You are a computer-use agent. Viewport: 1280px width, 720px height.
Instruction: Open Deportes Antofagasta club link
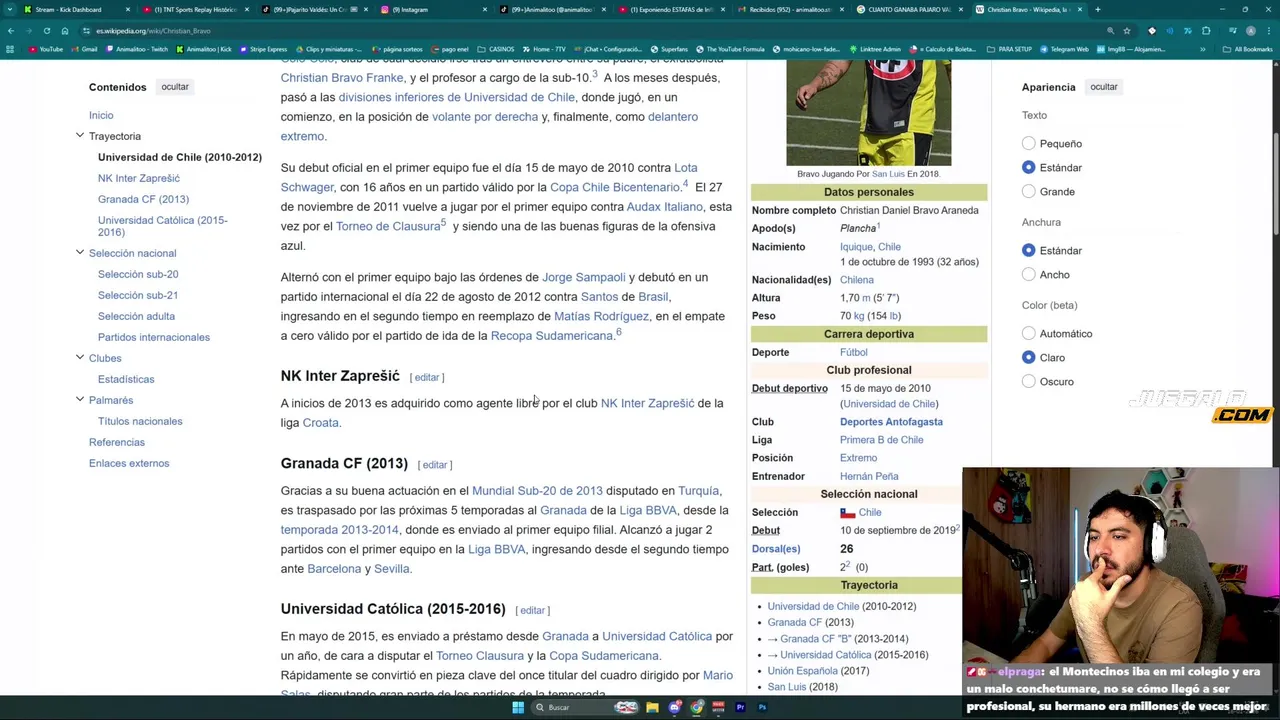coord(891,422)
